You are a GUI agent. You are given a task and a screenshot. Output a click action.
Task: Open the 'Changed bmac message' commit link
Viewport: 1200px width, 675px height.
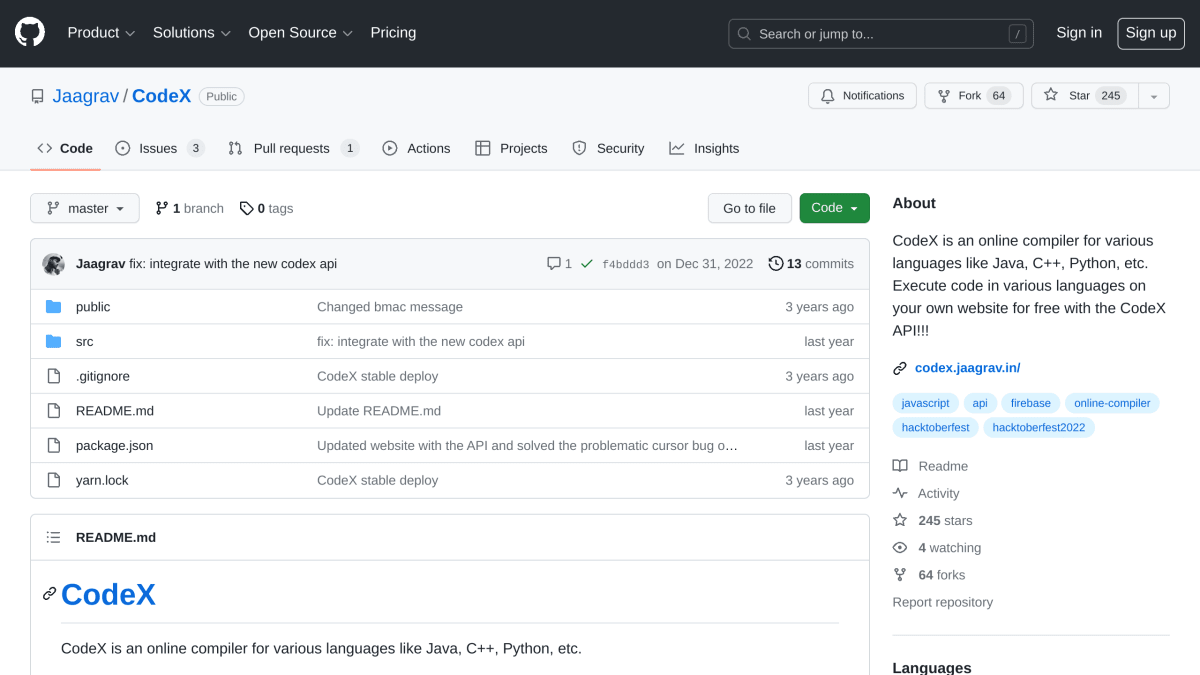click(390, 307)
